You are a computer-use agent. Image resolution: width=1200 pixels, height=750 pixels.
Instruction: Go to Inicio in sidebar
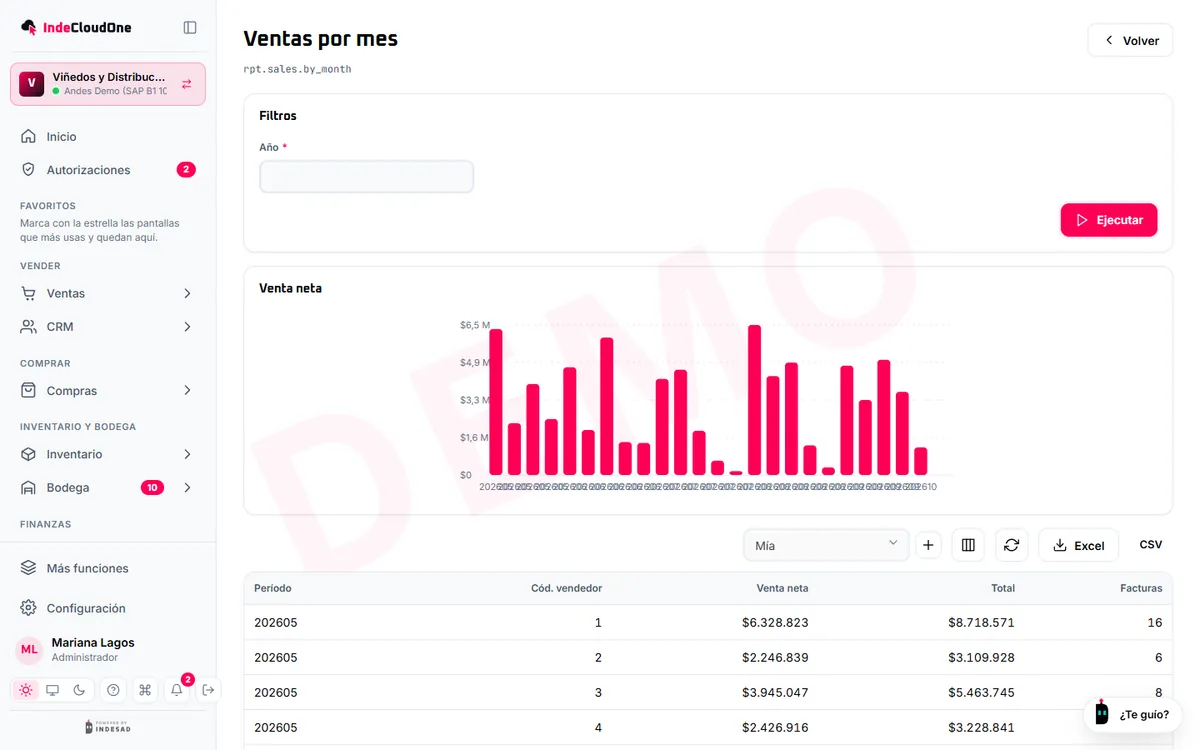(x=108, y=137)
